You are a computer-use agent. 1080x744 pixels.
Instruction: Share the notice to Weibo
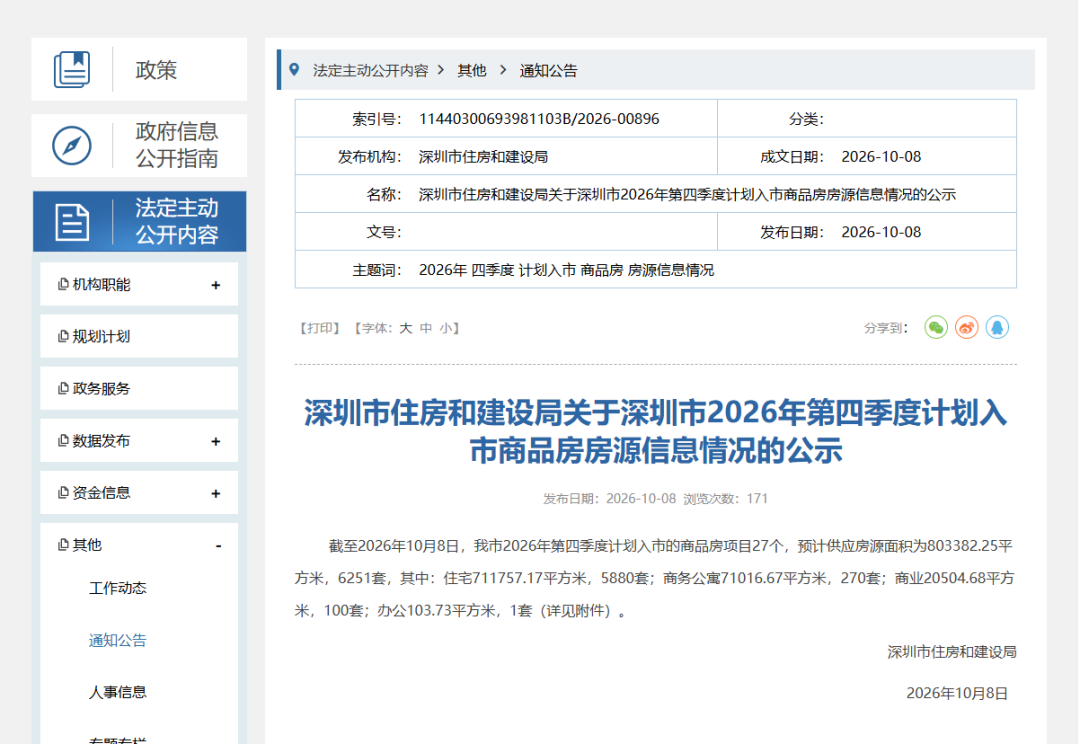pyautogui.click(x=966, y=327)
